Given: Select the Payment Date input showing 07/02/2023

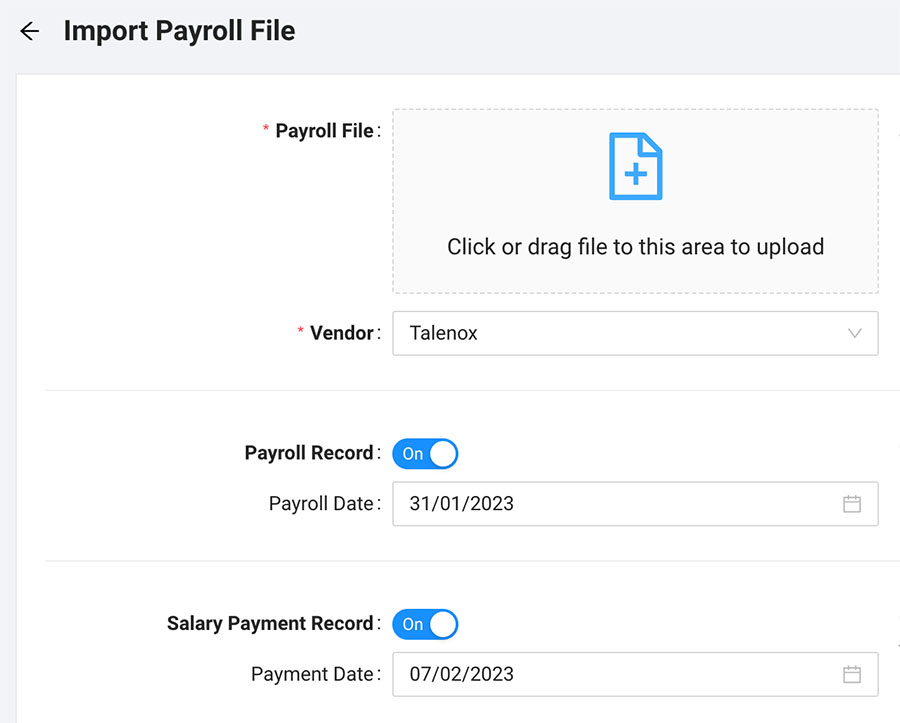Looking at the screenshot, I should coord(600,674).
